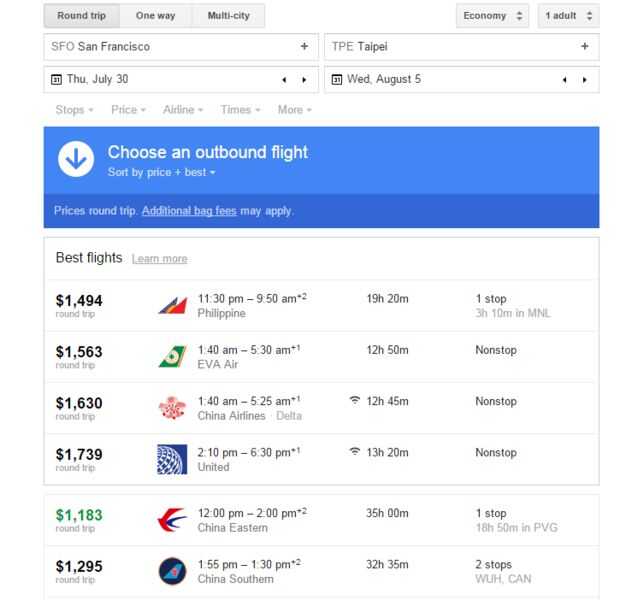
Task: Open the 1 adult passengers dropdown
Action: coord(568,16)
